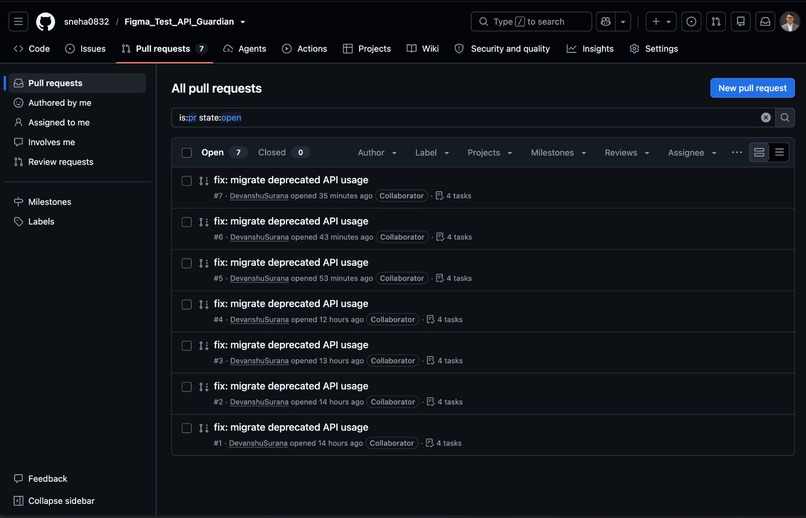The height and width of the screenshot is (518, 806).
Task: Collapse the sidebar
Action: 54,501
